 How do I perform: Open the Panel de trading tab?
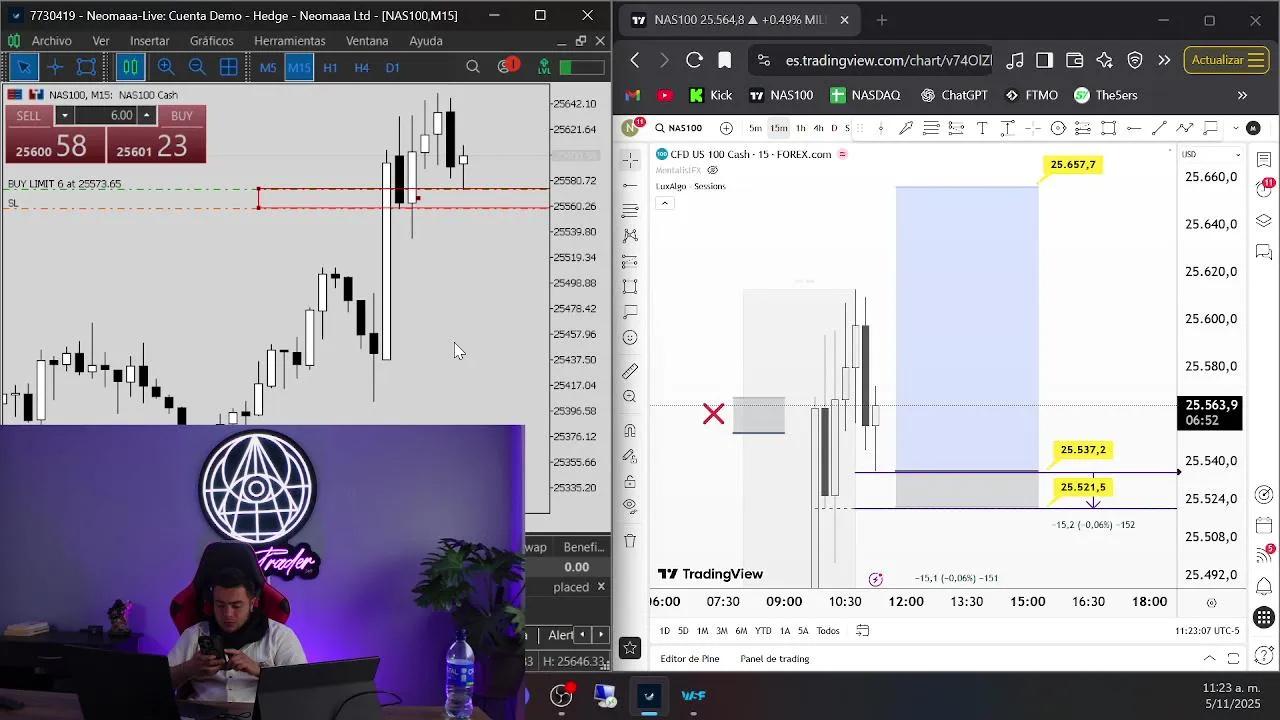click(x=775, y=659)
